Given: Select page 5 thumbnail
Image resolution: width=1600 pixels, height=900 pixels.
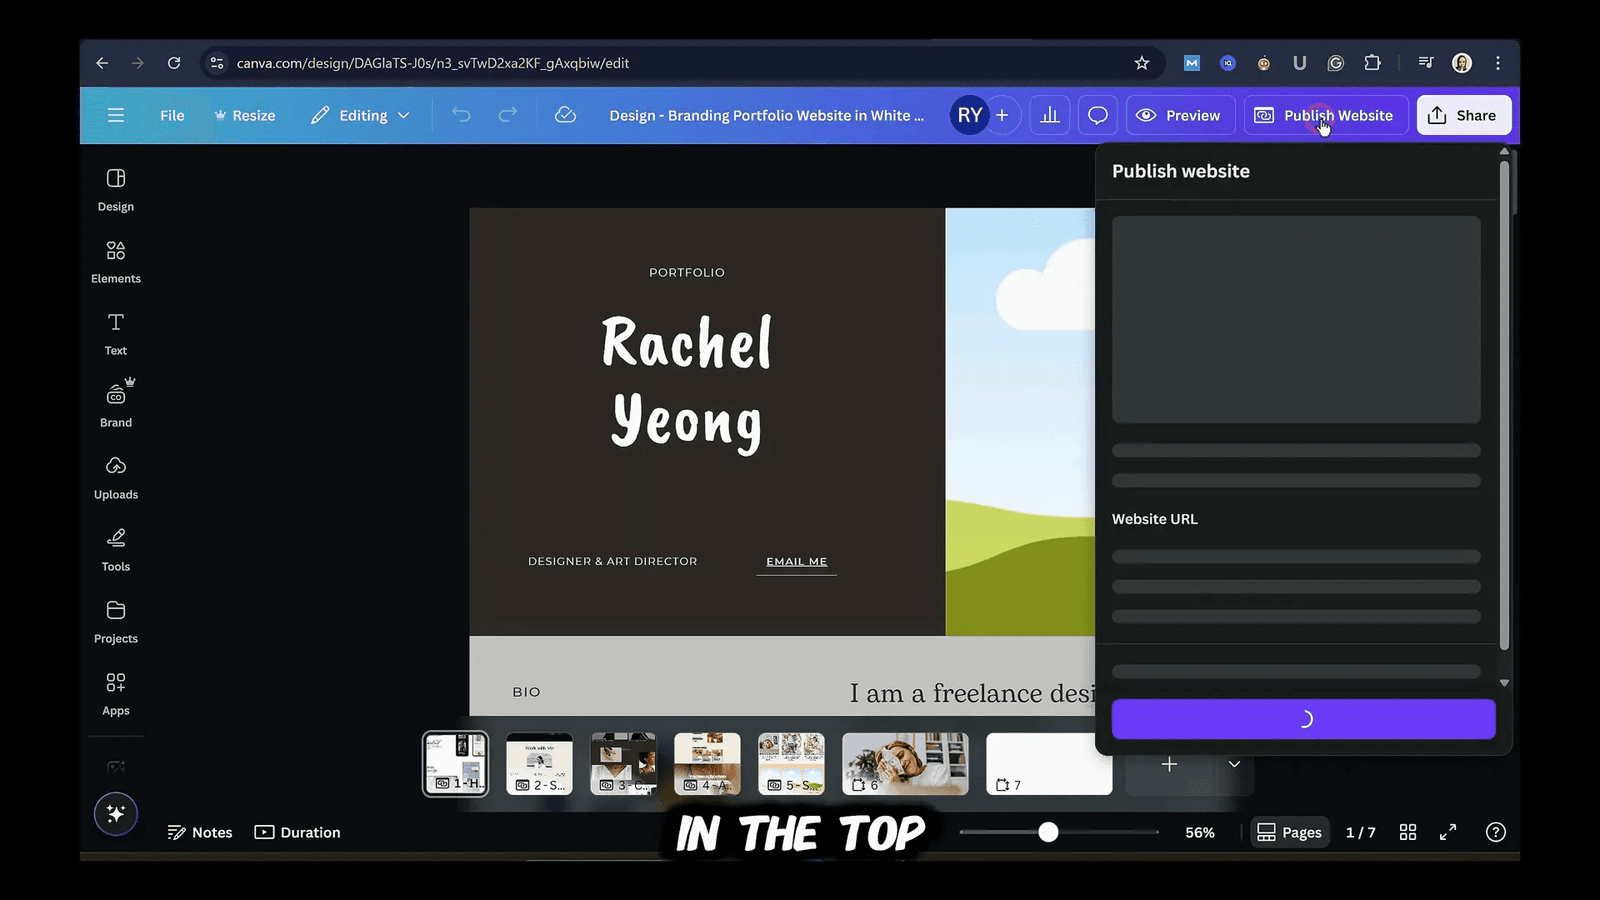Looking at the screenshot, I should [791, 764].
